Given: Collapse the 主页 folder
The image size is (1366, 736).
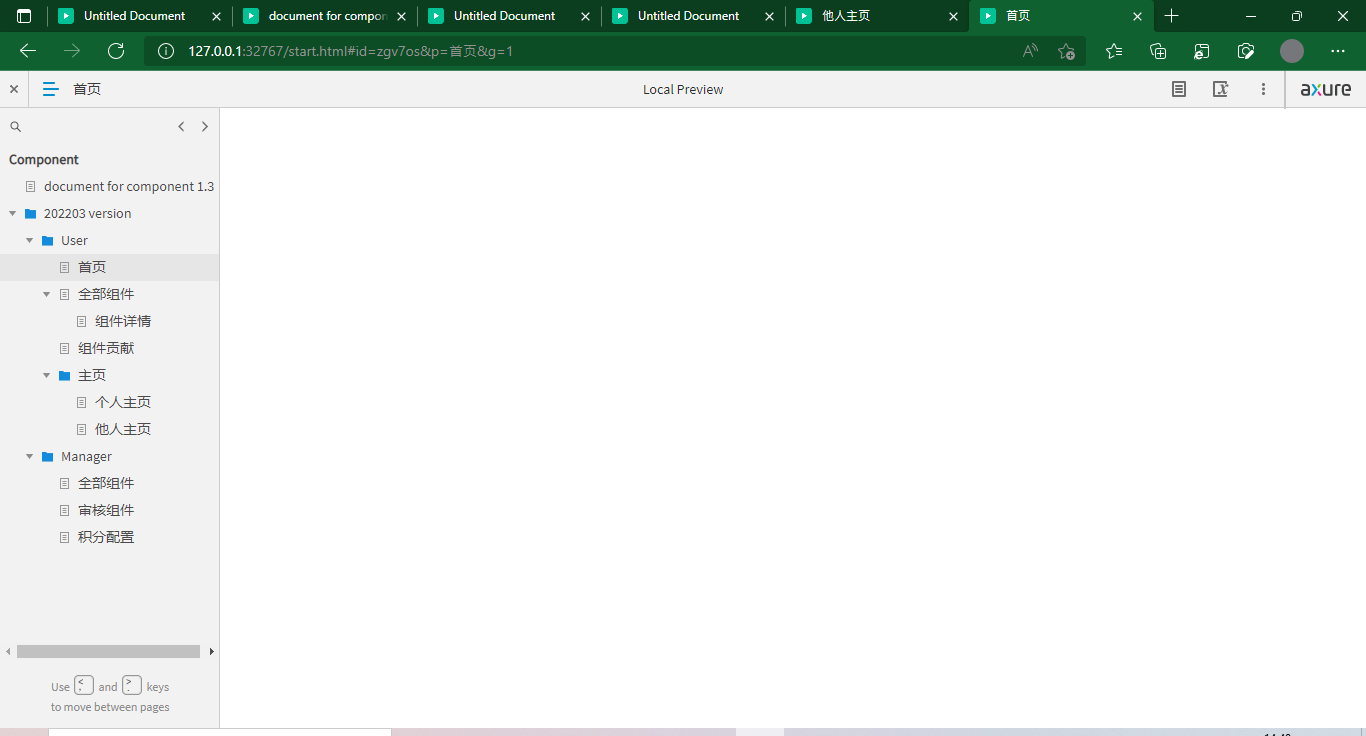Looking at the screenshot, I should click(x=46, y=375).
